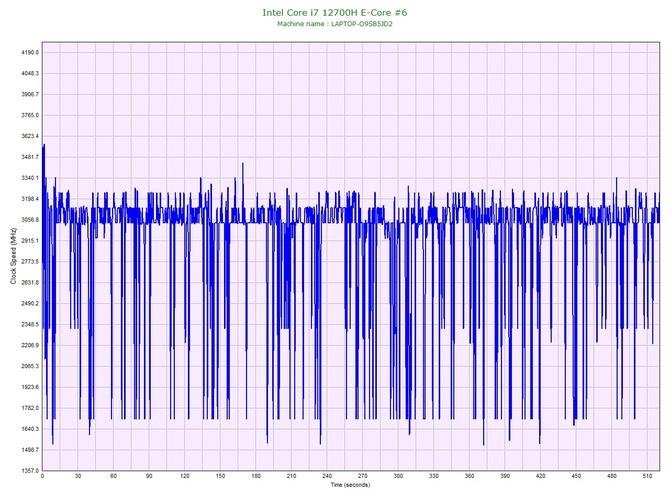Select the Machine name LAPTOP-O9SB5JD2 subtitle
Viewport: 670px width, 502px height.
point(335,24)
